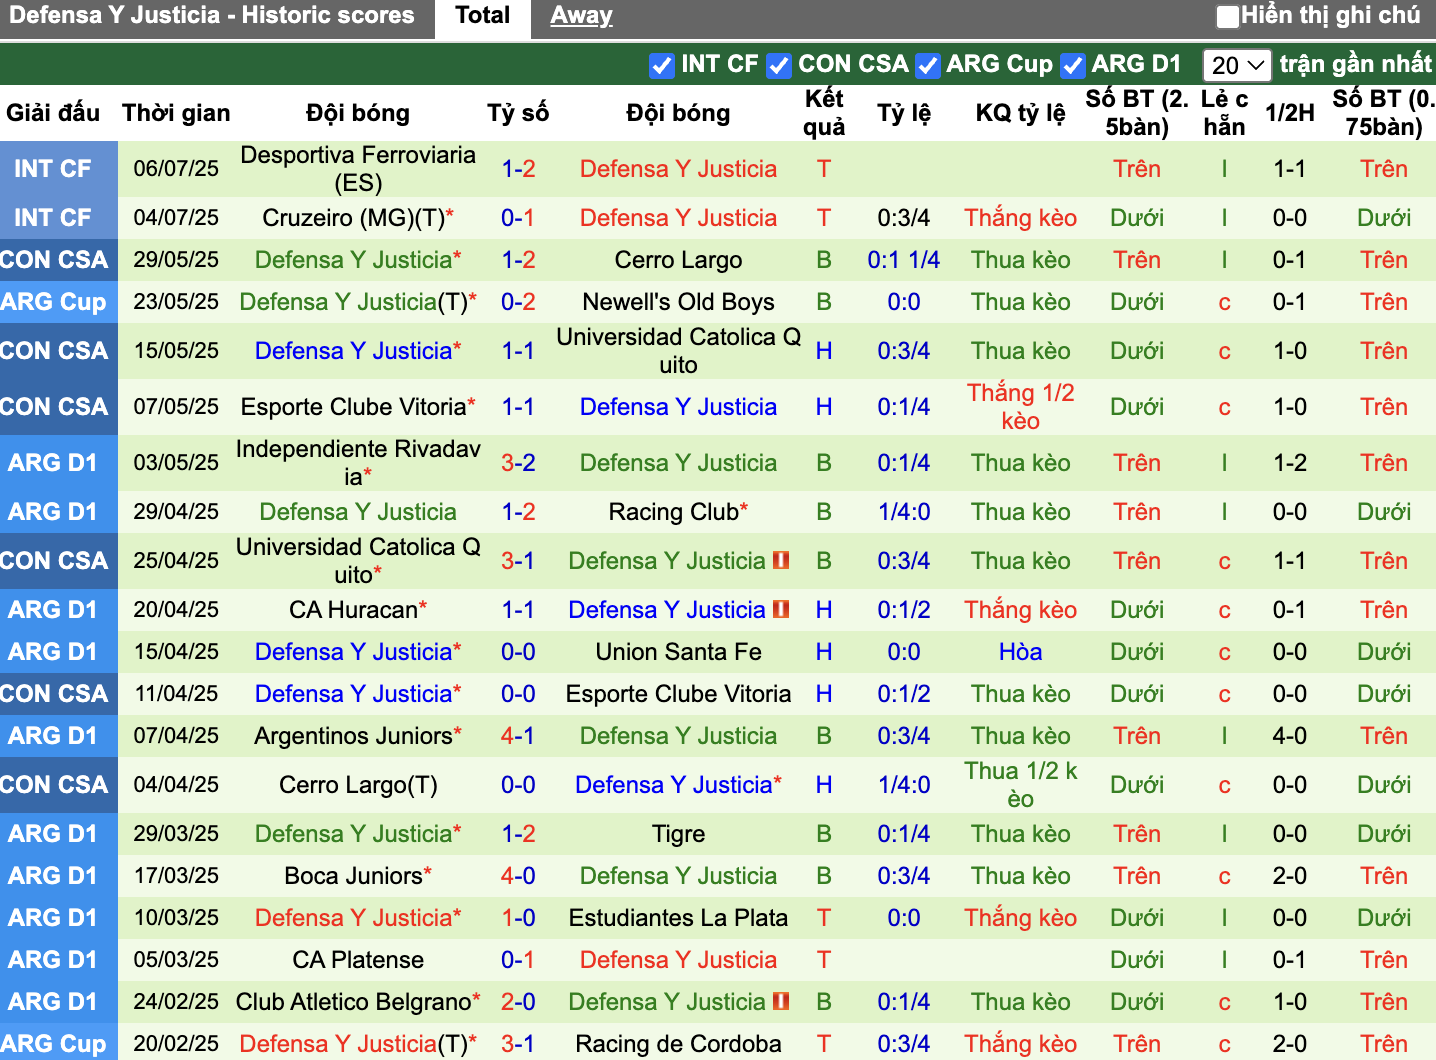
Task: Uncheck the ARG D1 filter checkbox
Action: coord(1072,65)
